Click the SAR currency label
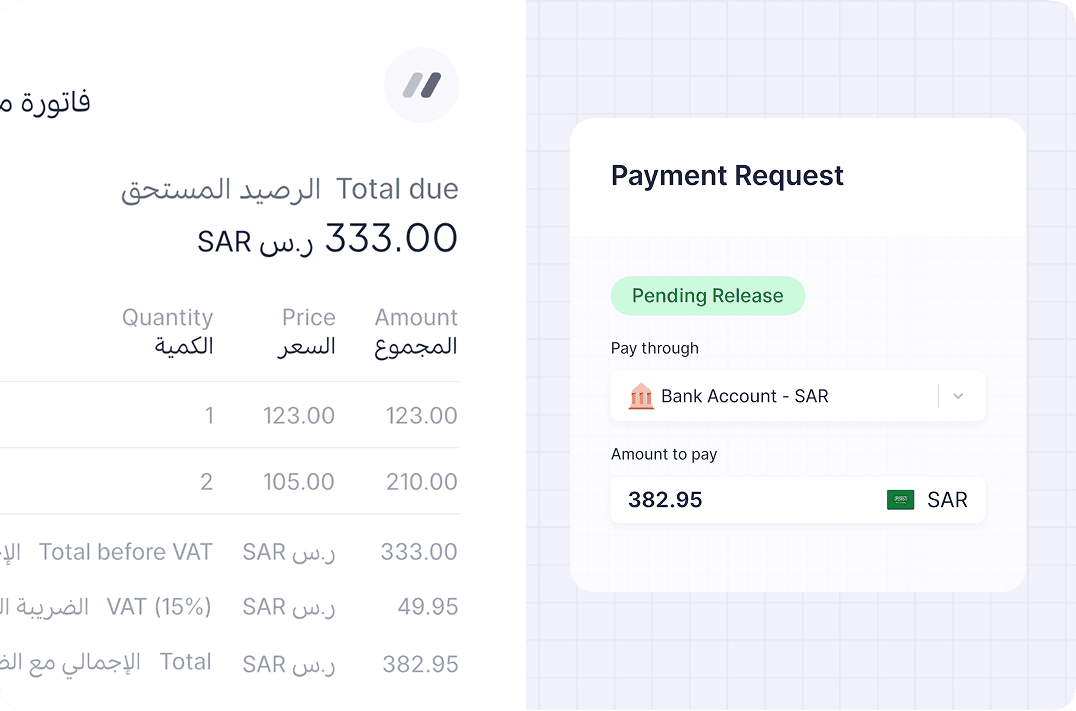Viewport: 1076px width, 711px height. pos(947,500)
